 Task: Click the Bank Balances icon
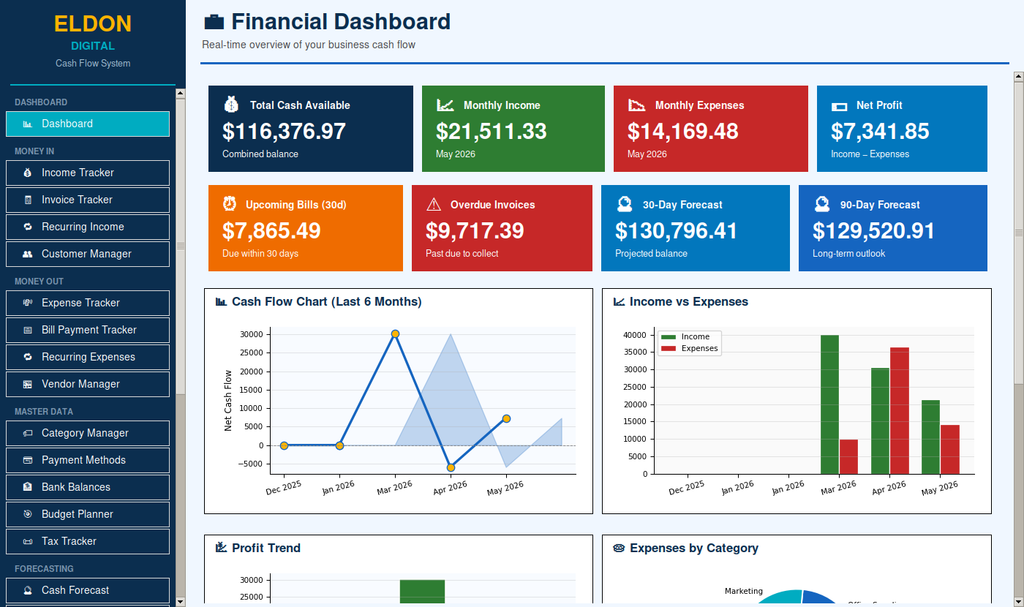[x=27, y=487]
